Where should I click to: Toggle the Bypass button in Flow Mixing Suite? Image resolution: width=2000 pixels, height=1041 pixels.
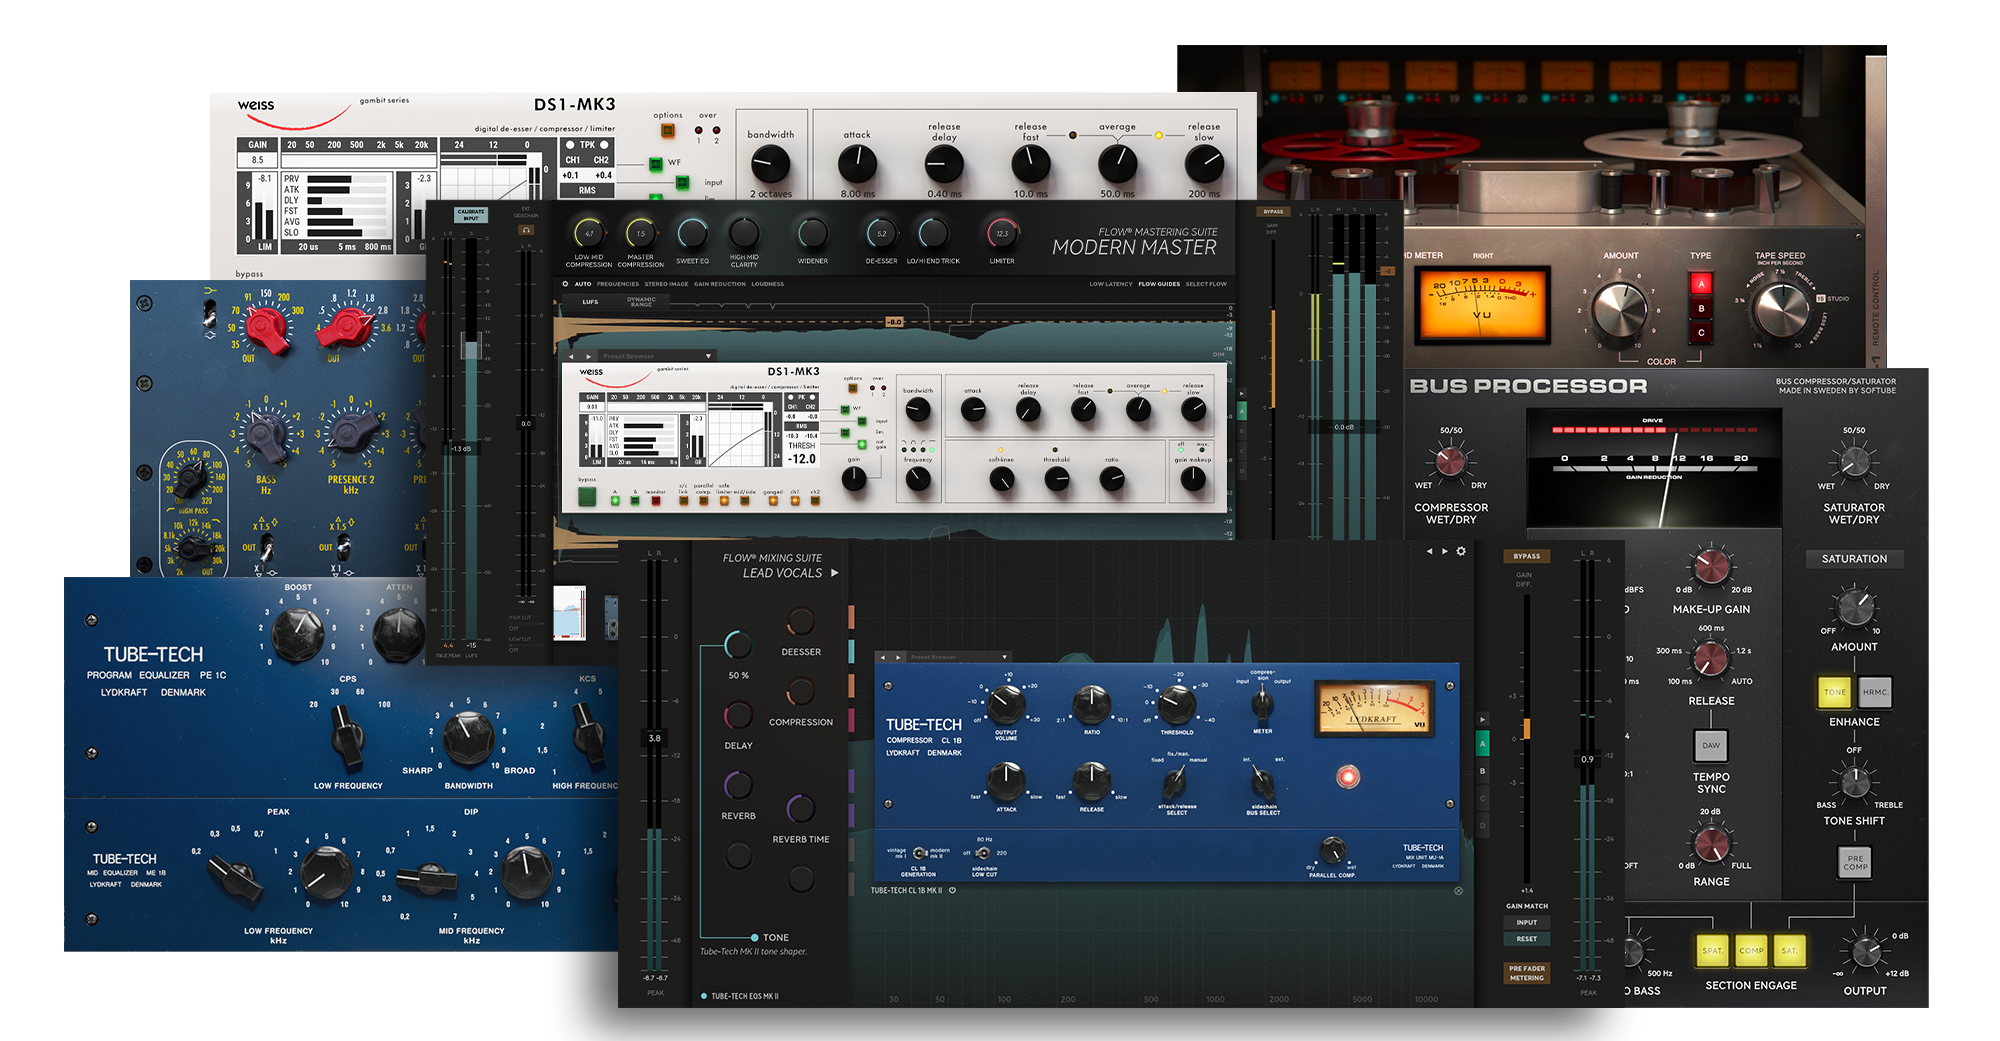click(1526, 556)
